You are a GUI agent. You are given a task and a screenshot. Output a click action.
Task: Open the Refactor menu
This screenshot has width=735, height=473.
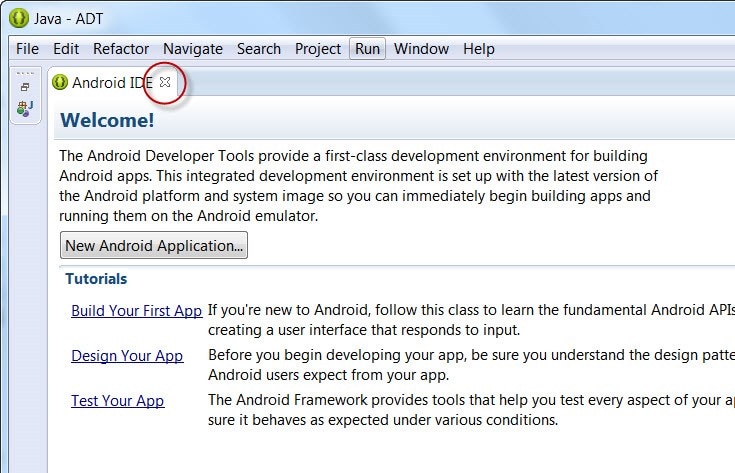[x=121, y=49]
